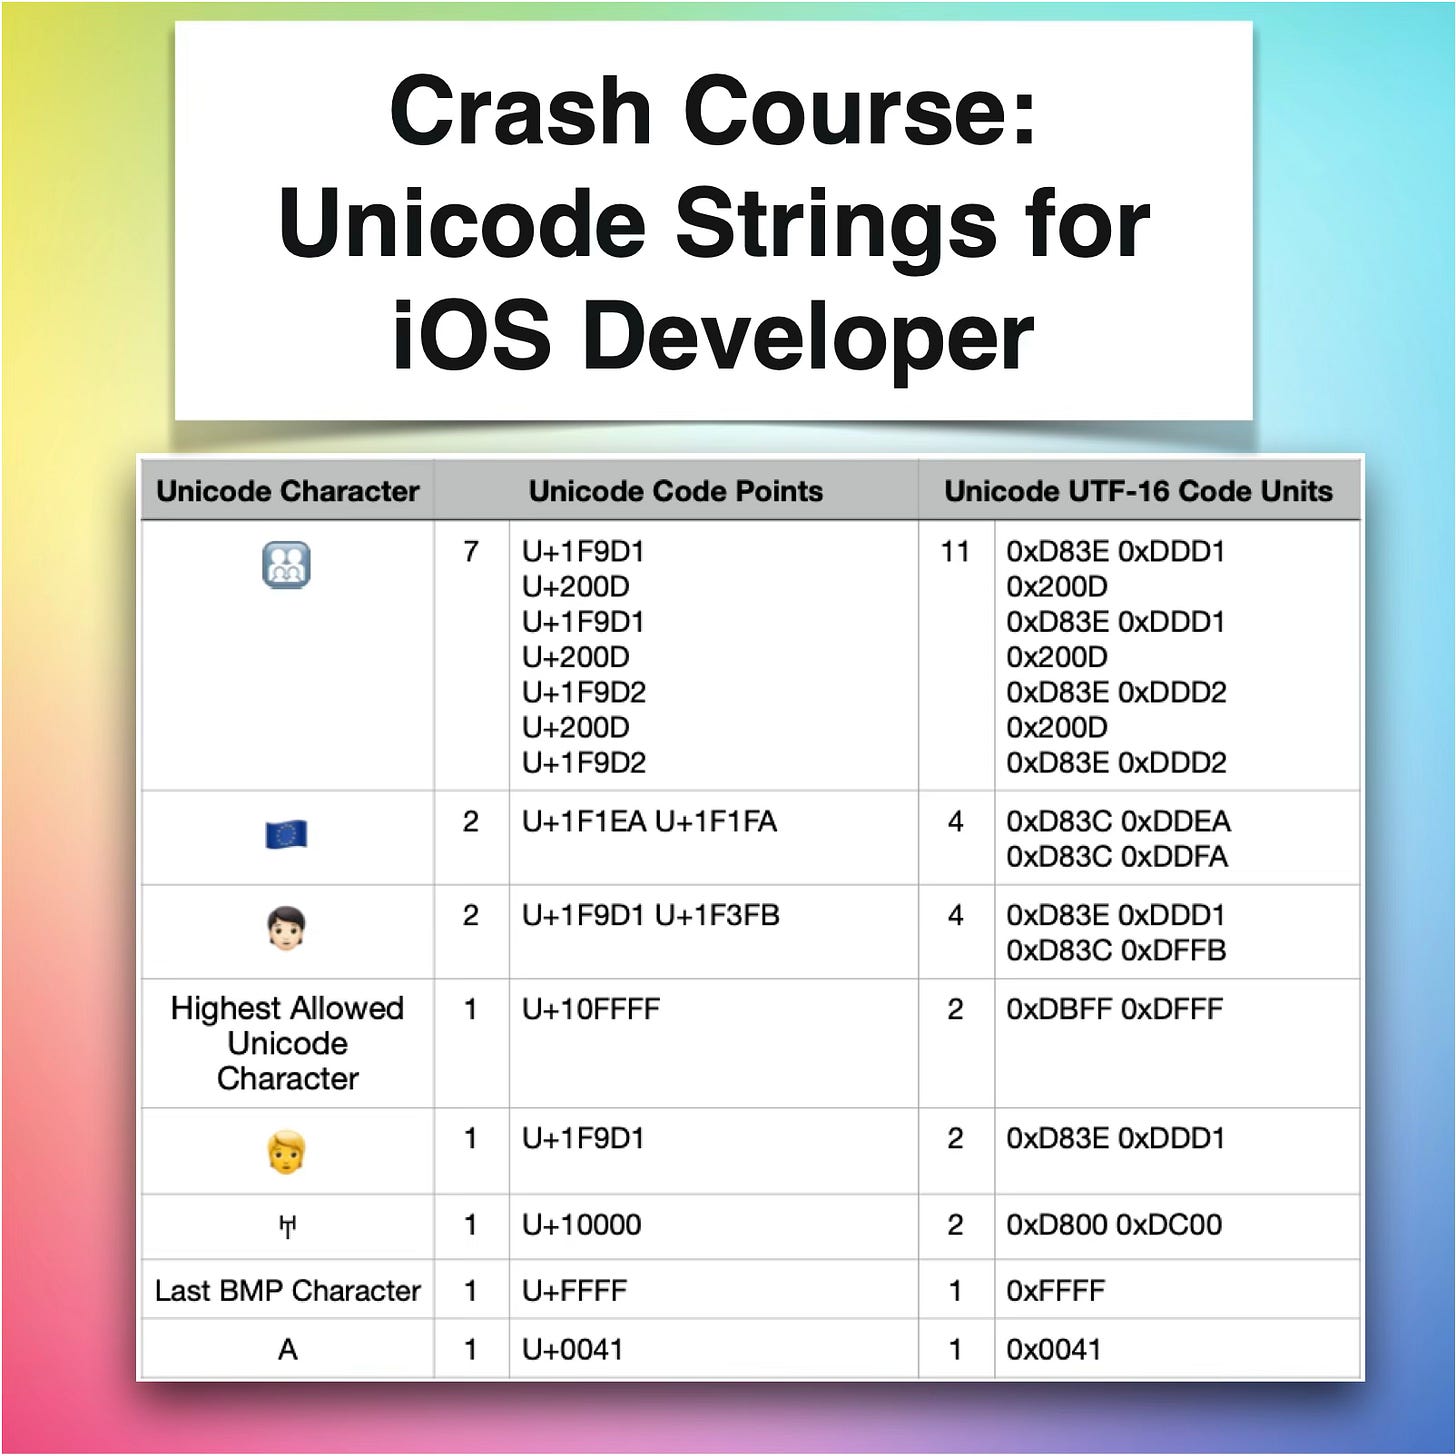Click '0x0041' code unit
The image size is (1456, 1456).
[x=1053, y=1350]
